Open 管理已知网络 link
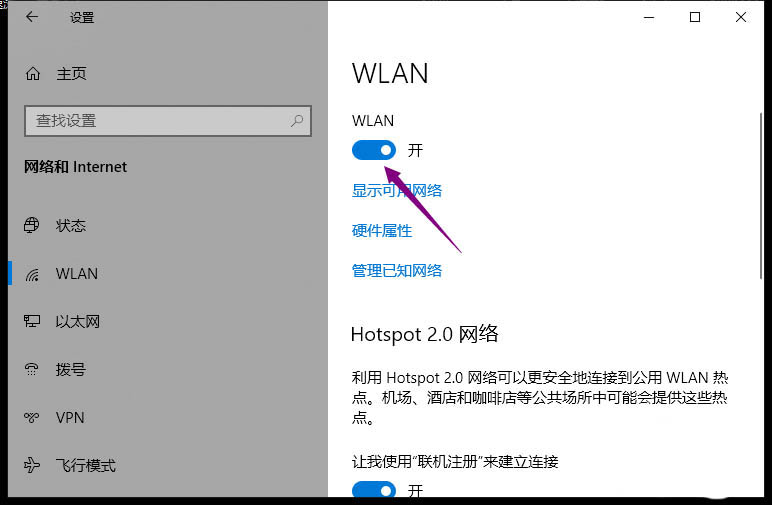This screenshot has height=505, width=772. pos(397,270)
